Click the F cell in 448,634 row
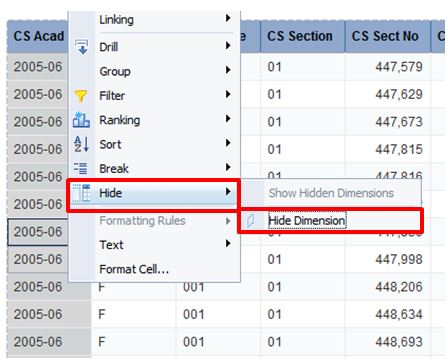 pyautogui.click(x=134, y=314)
